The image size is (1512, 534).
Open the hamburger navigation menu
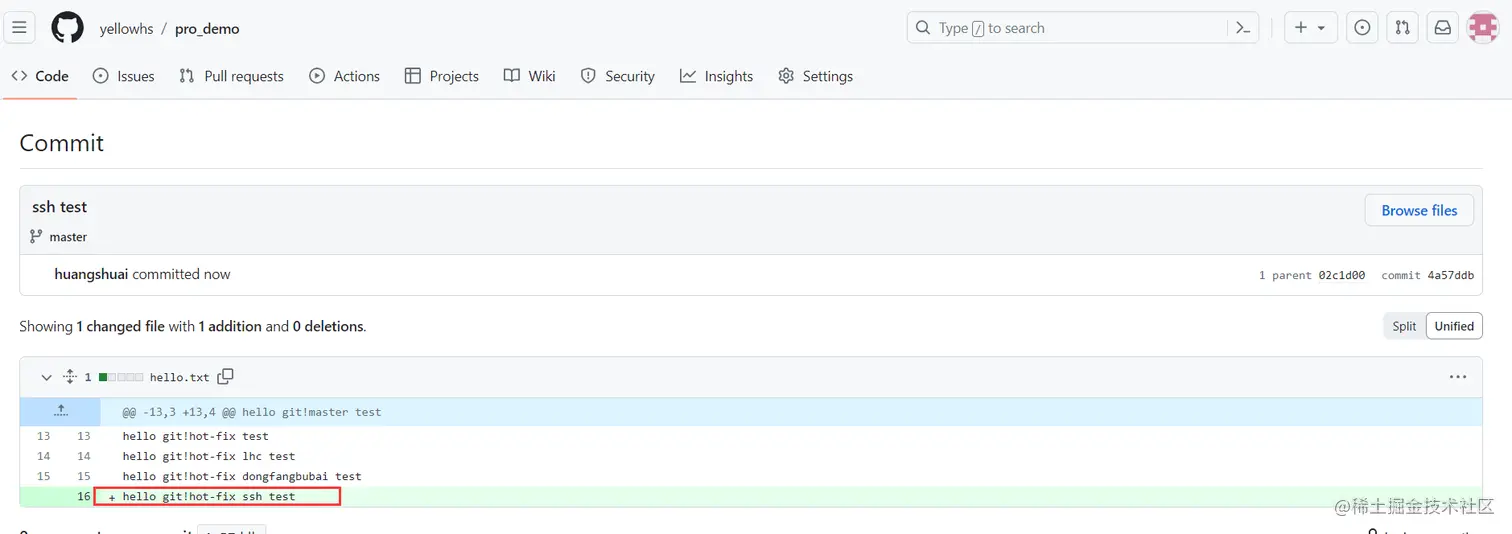pyautogui.click(x=19, y=28)
